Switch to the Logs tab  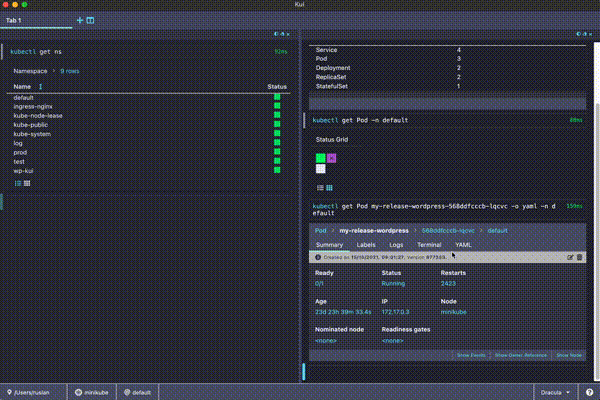(396, 244)
